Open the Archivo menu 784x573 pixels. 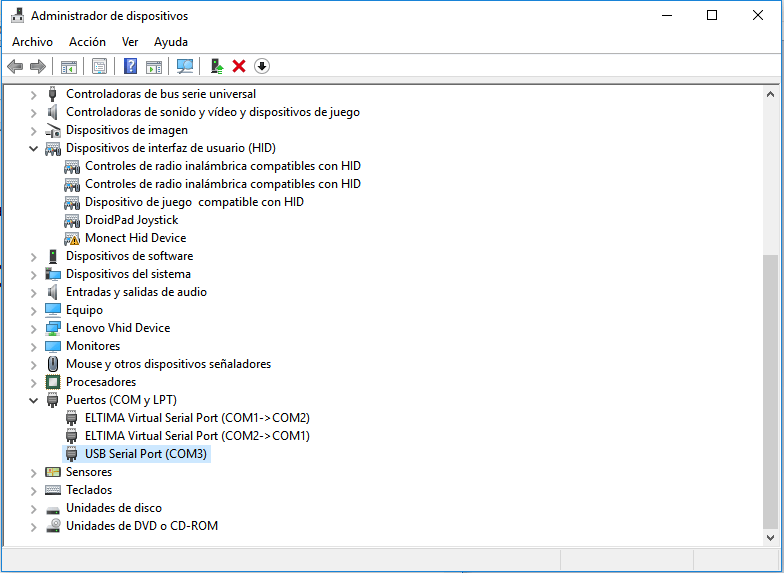pos(32,42)
